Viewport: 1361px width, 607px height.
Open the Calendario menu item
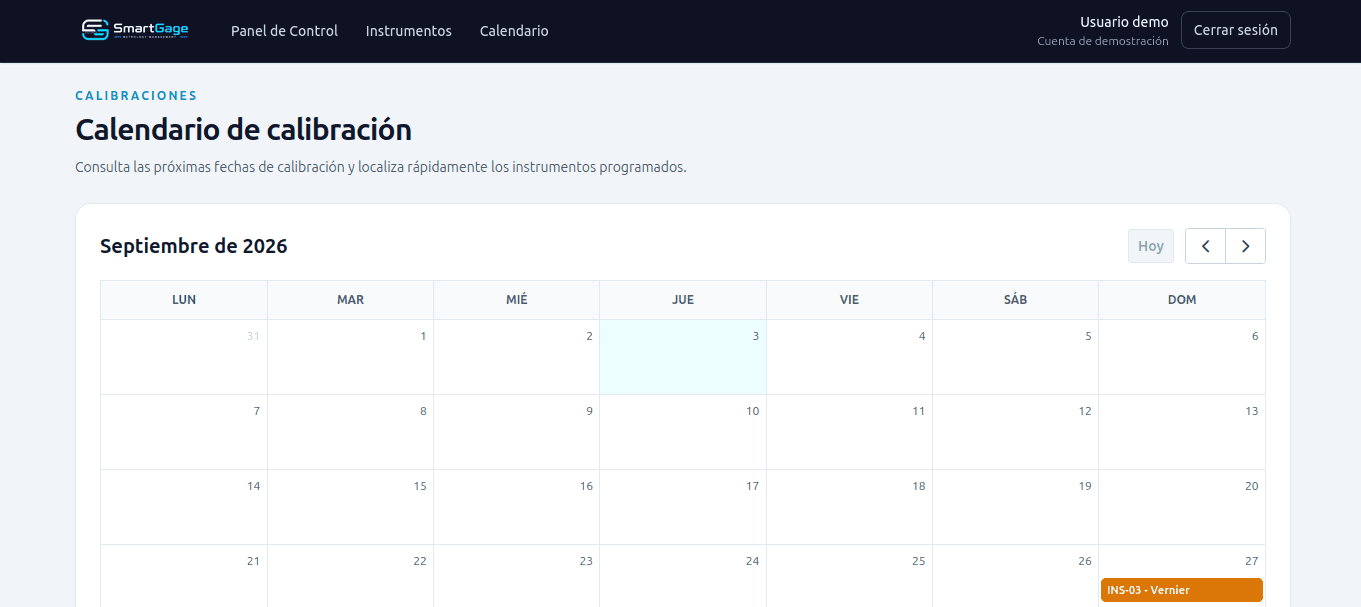(x=514, y=31)
